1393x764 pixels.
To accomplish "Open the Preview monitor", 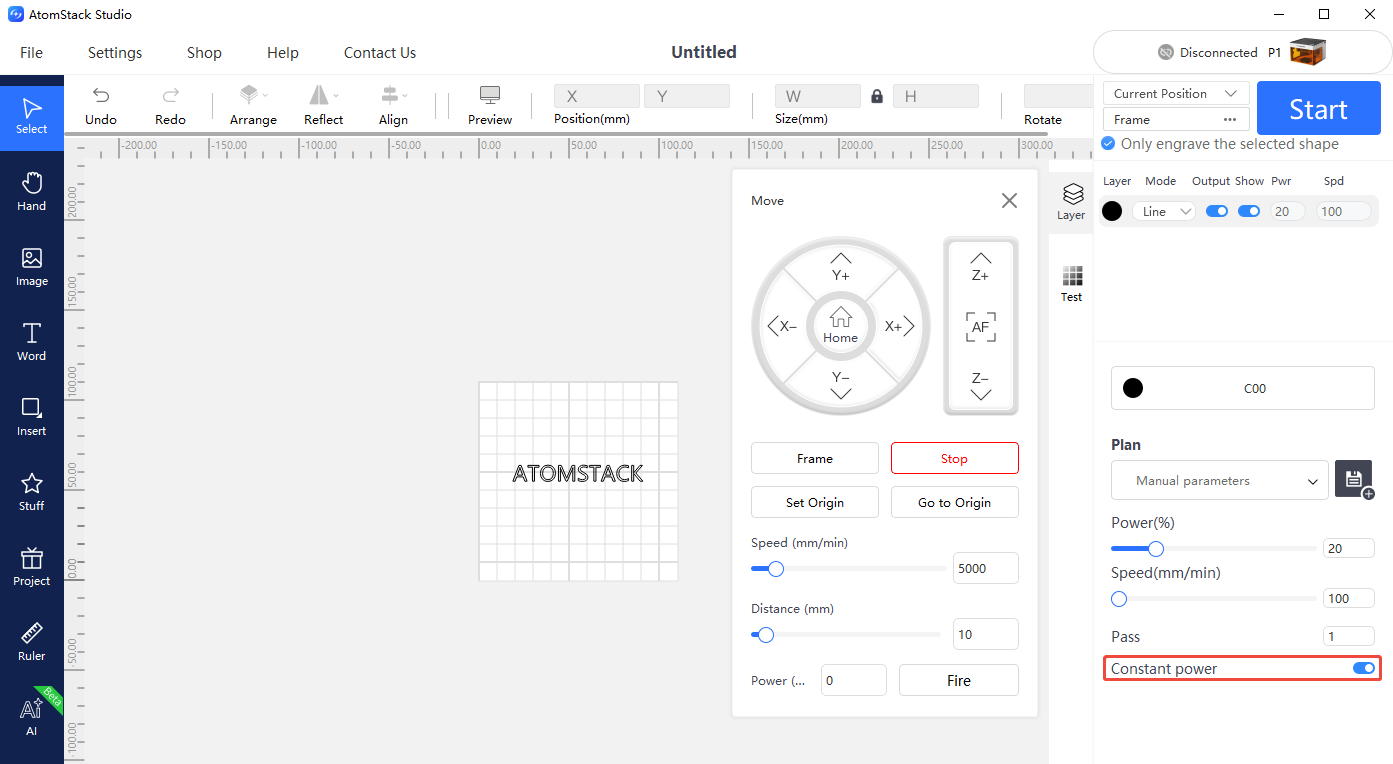I will (490, 105).
